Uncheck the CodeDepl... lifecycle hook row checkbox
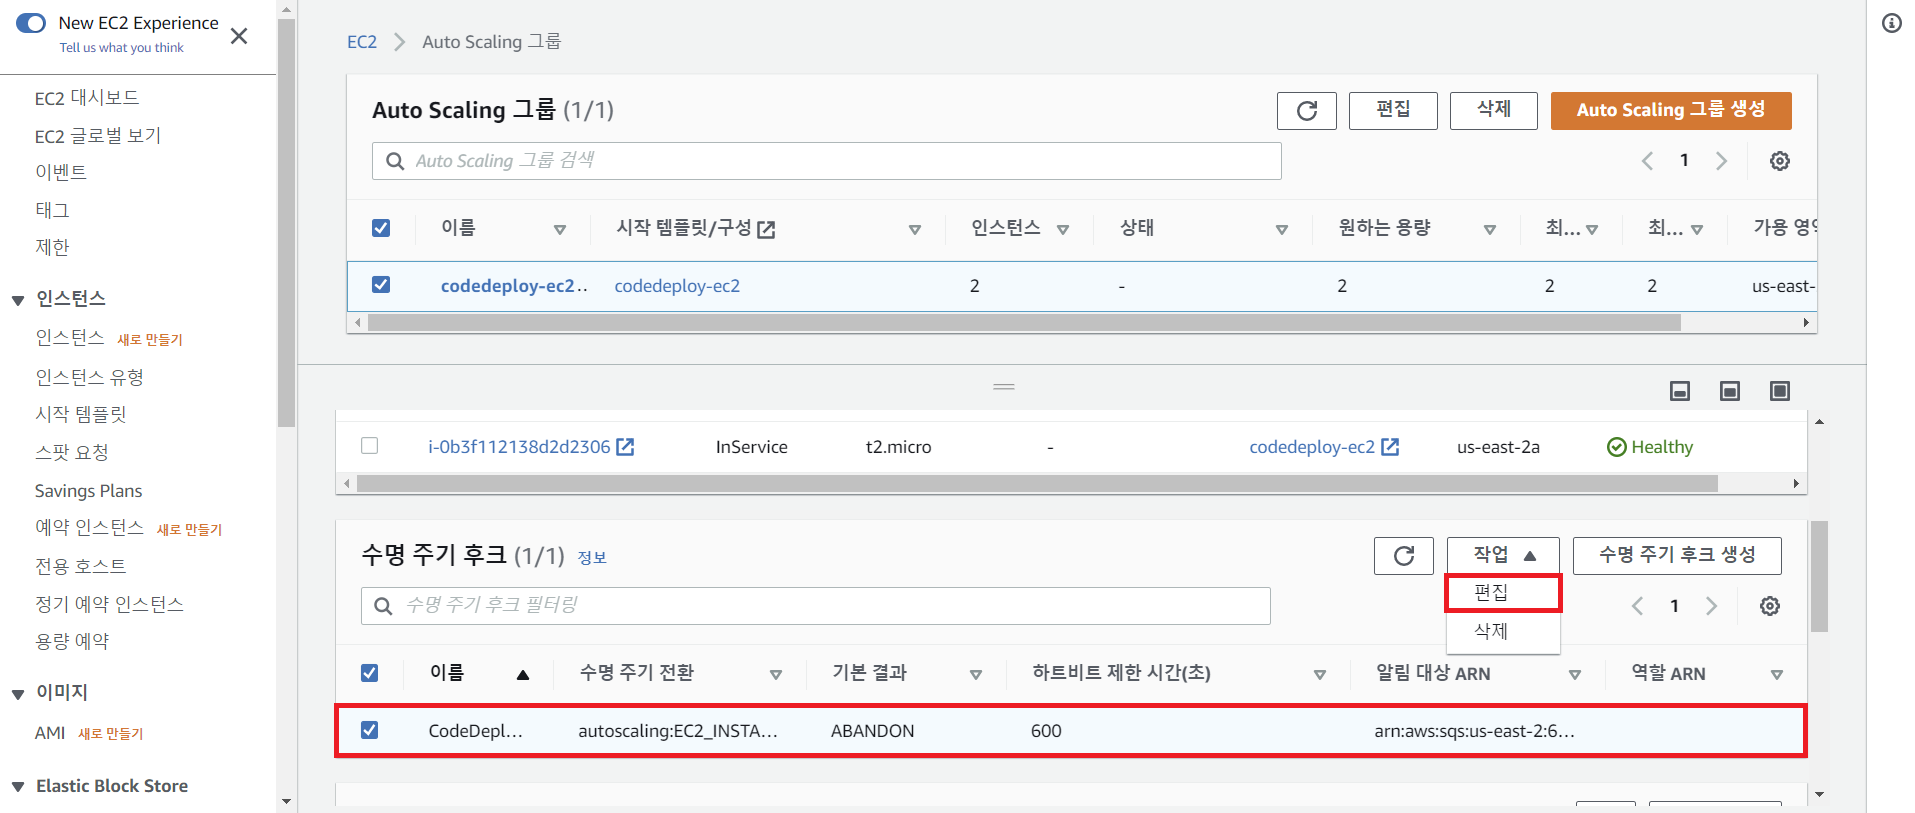 click(x=370, y=730)
